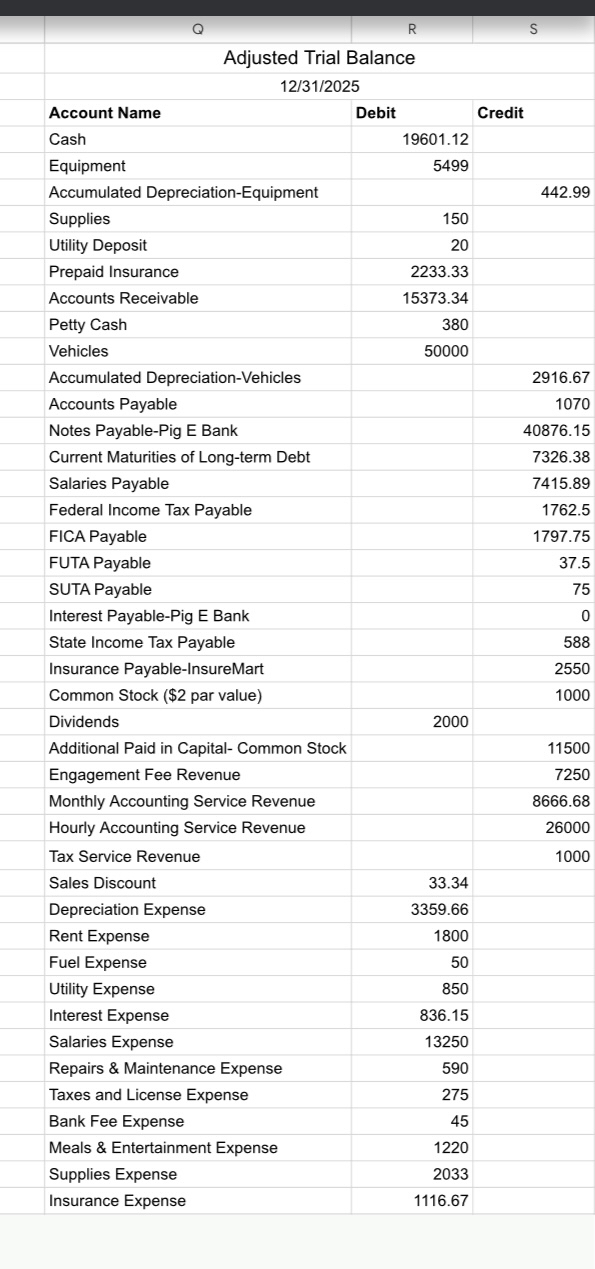Image resolution: width=595 pixels, height=1269 pixels.
Task: Click the Account Name header cell
Action: [x=198, y=113]
